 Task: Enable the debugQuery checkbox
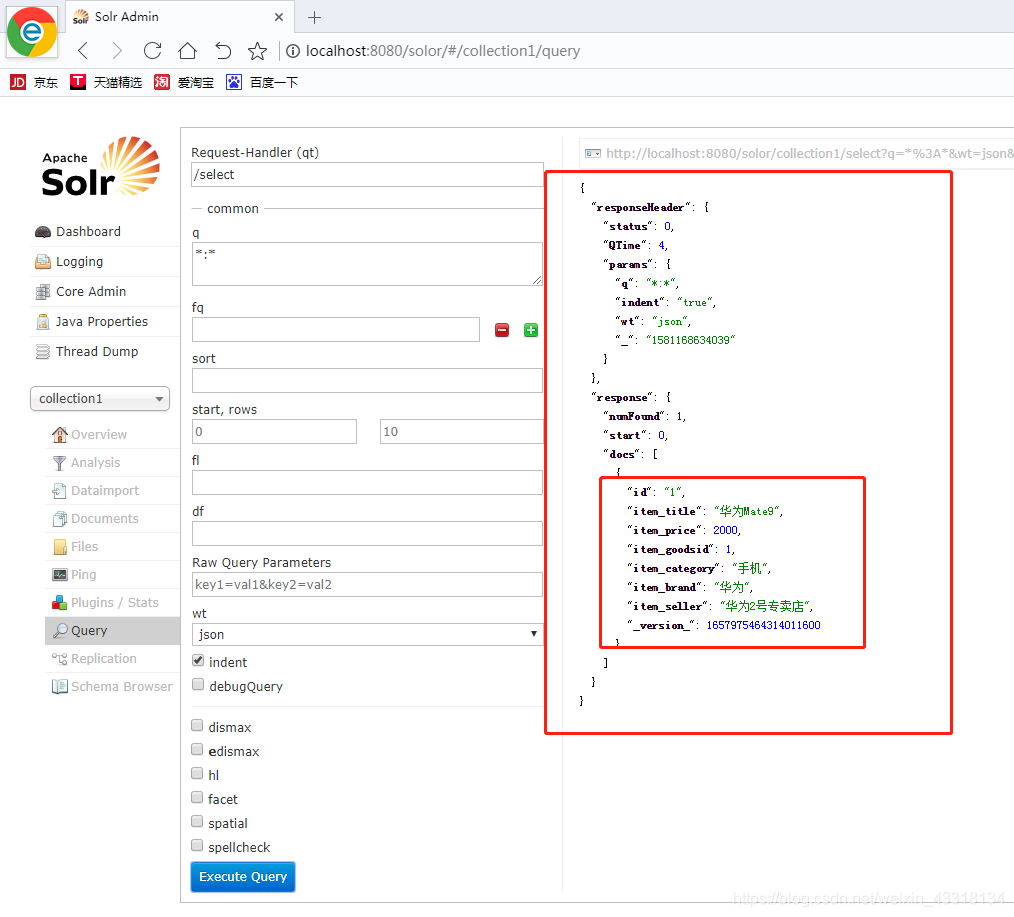[197, 682]
